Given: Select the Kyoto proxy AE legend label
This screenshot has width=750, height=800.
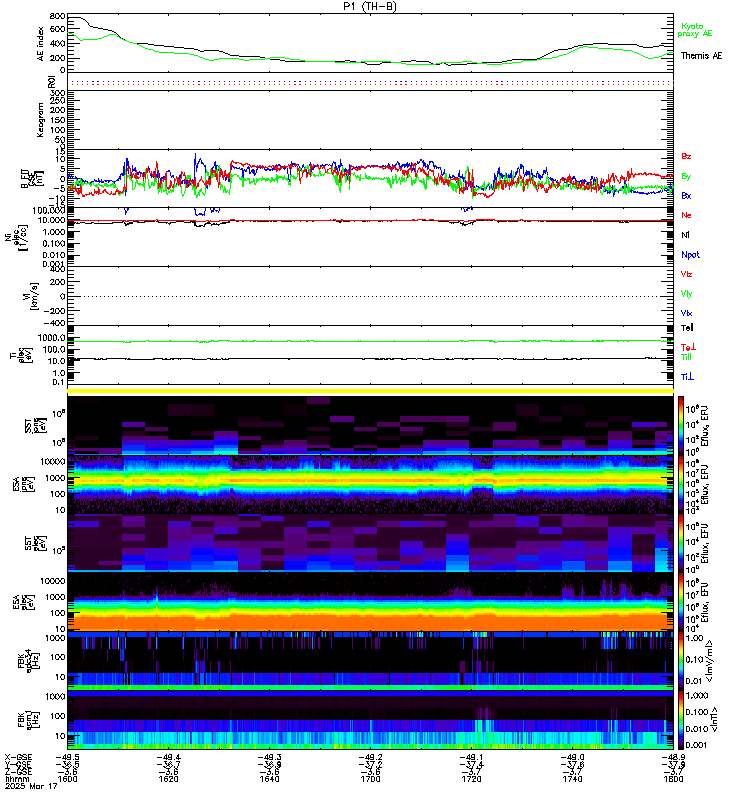Looking at the screenshot, I should (695, 30).
